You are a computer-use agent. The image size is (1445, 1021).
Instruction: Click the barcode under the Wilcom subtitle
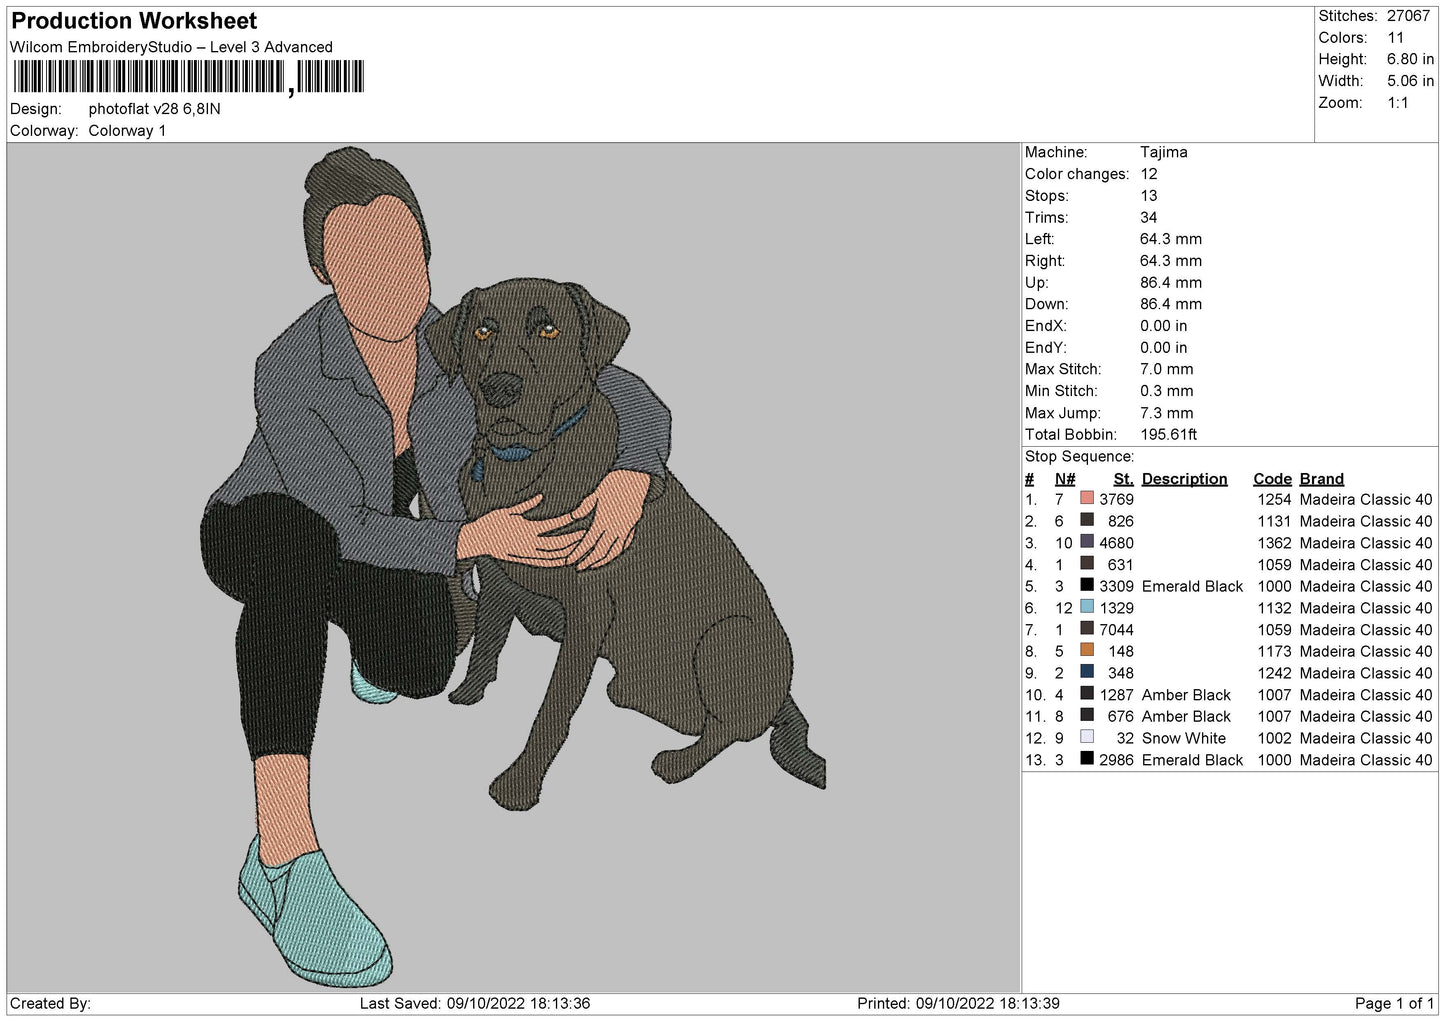(x=188, y=78)
